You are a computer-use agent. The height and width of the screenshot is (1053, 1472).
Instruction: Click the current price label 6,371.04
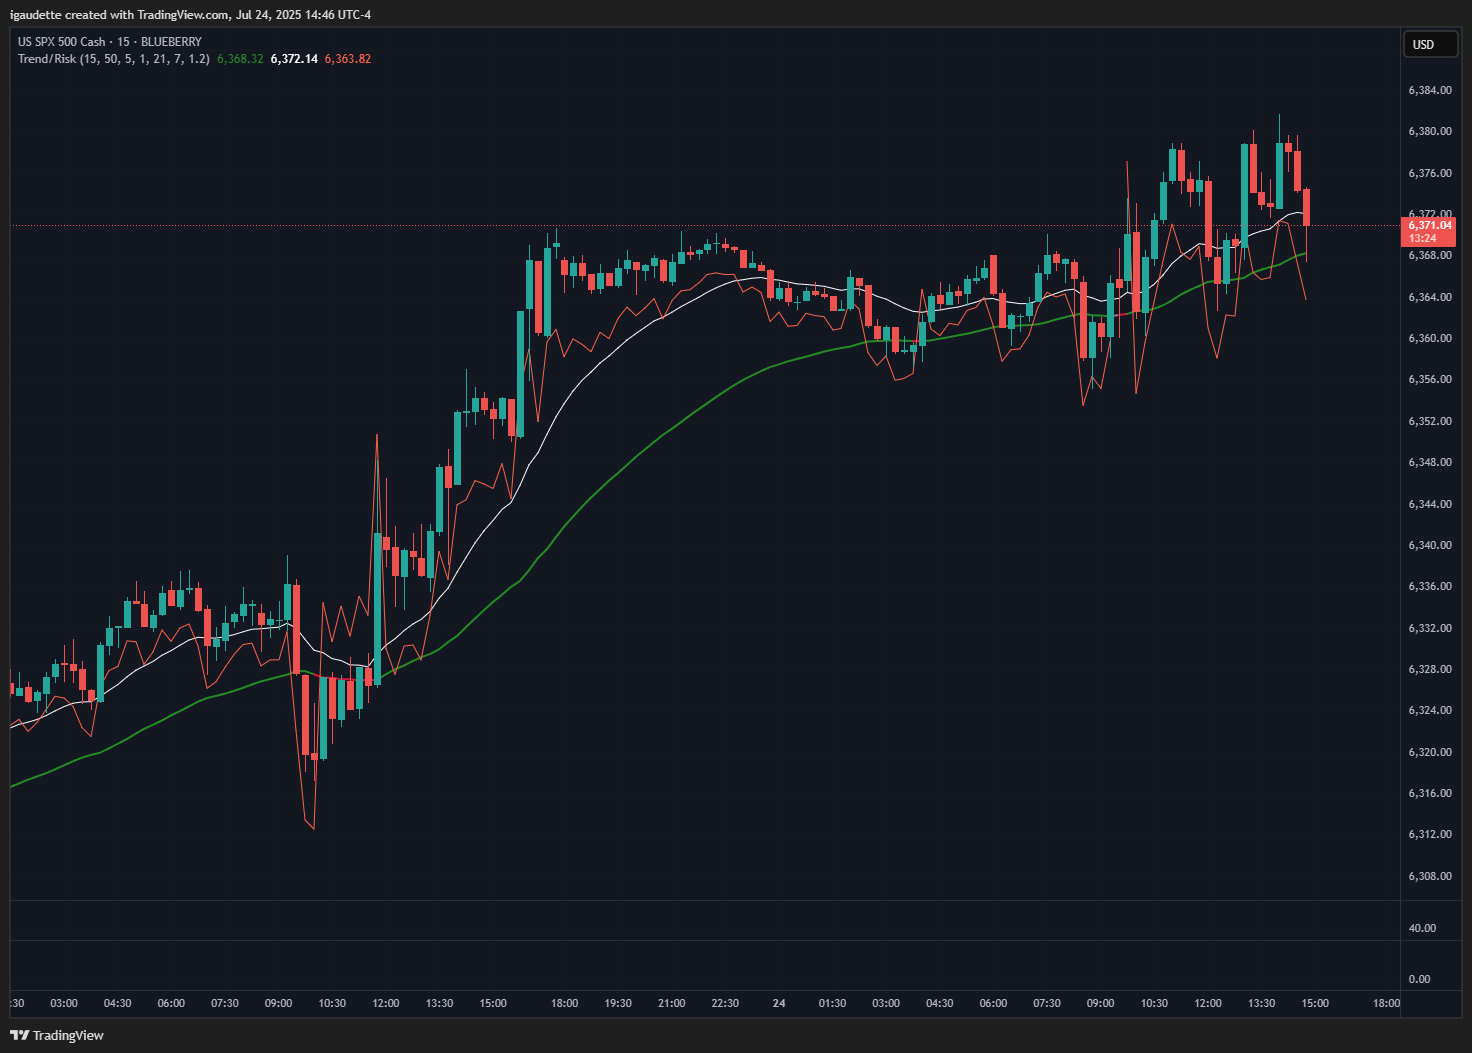click(x=1430, y=226)
